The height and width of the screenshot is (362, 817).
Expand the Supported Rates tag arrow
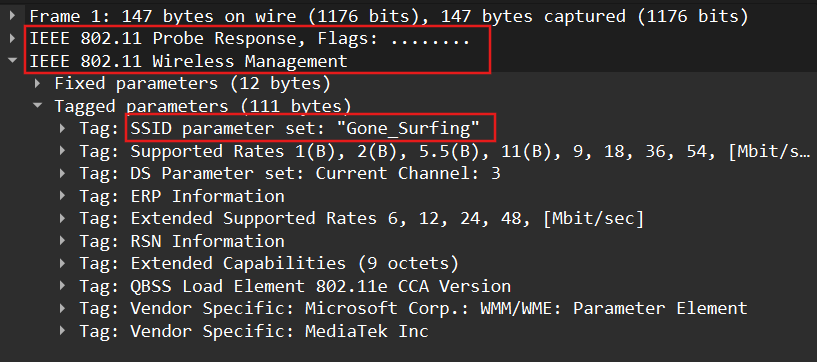tap(63, 151)
